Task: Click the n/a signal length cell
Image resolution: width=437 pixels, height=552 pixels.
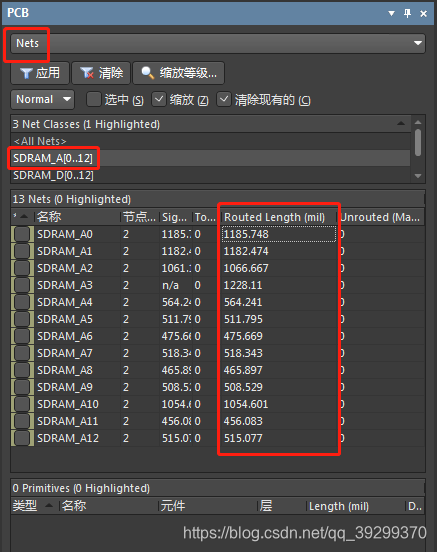Action: pos(170,285)
